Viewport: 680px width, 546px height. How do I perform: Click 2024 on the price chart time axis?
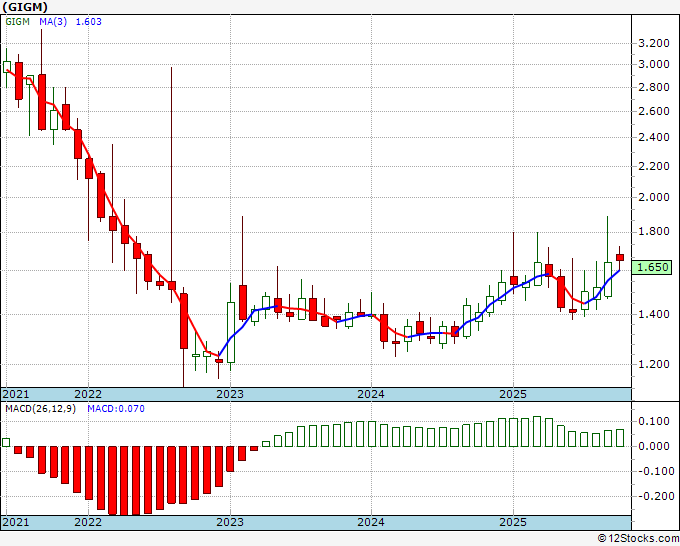coord(371,394)
